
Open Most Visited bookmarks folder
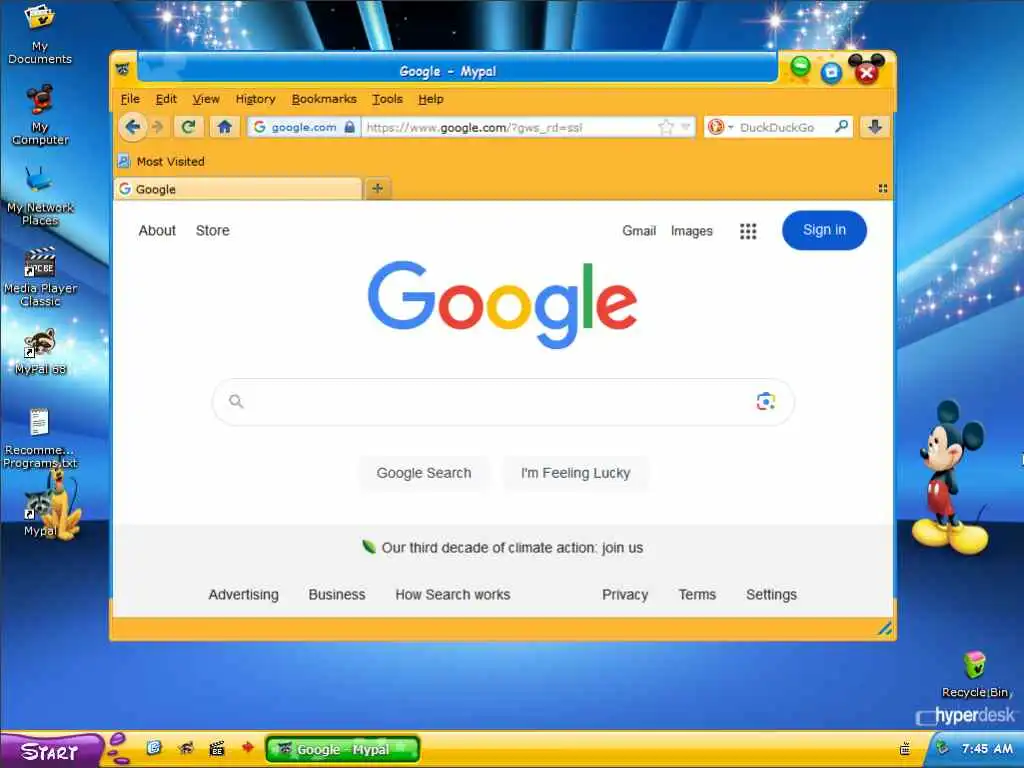(x=161, y=161)
